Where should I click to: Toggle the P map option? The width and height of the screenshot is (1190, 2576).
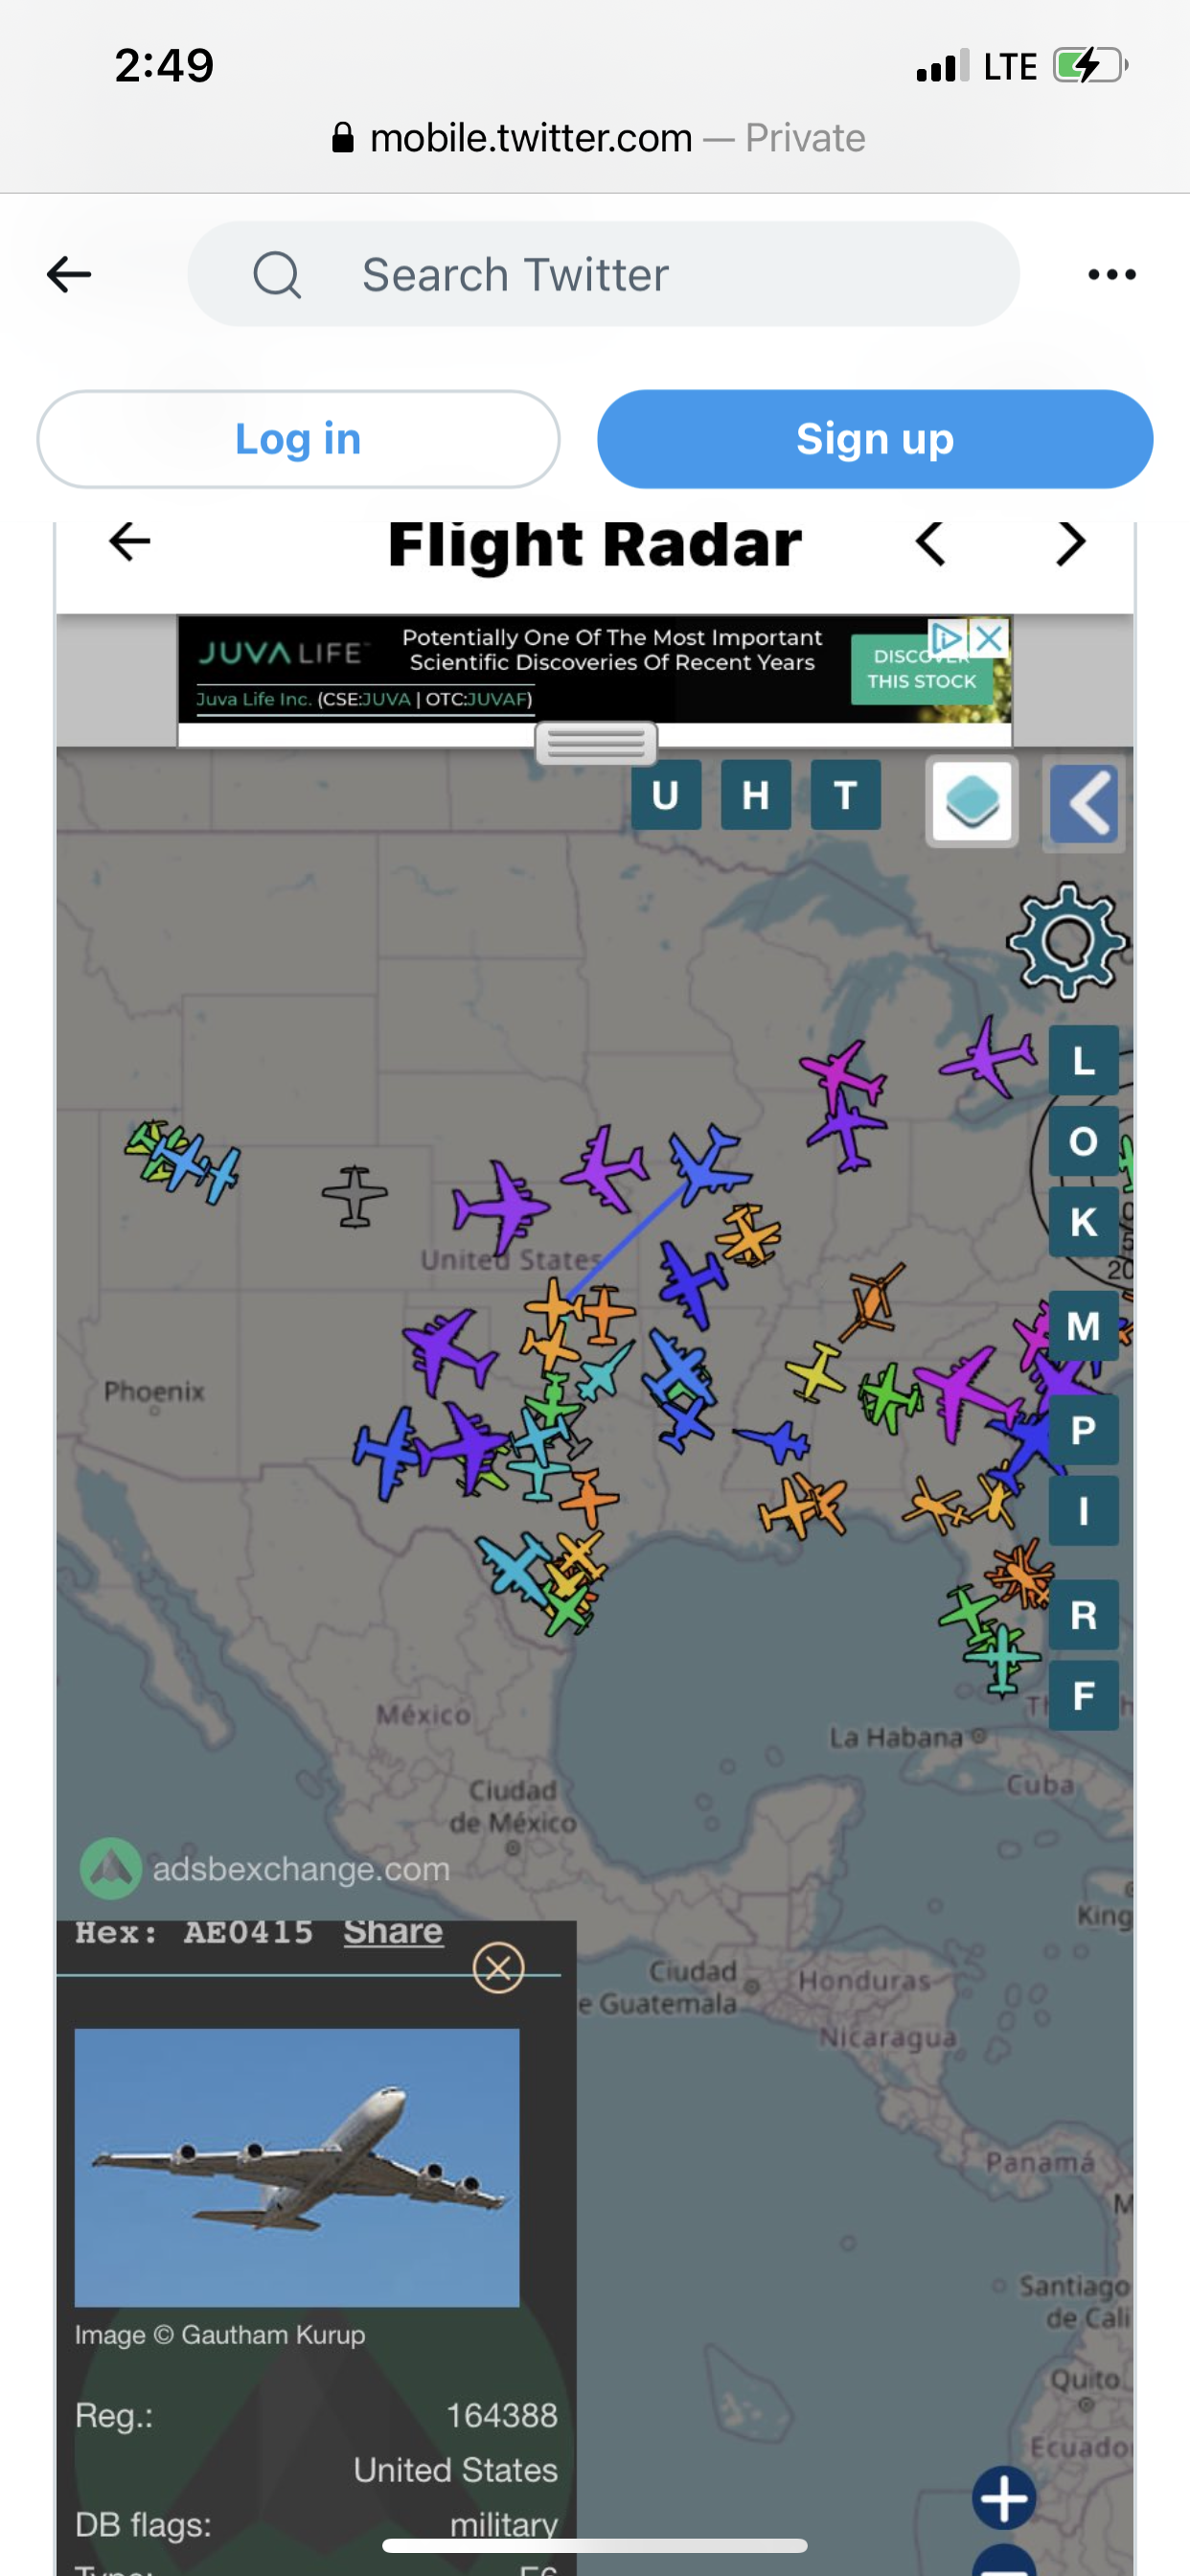(1084, 1430)
